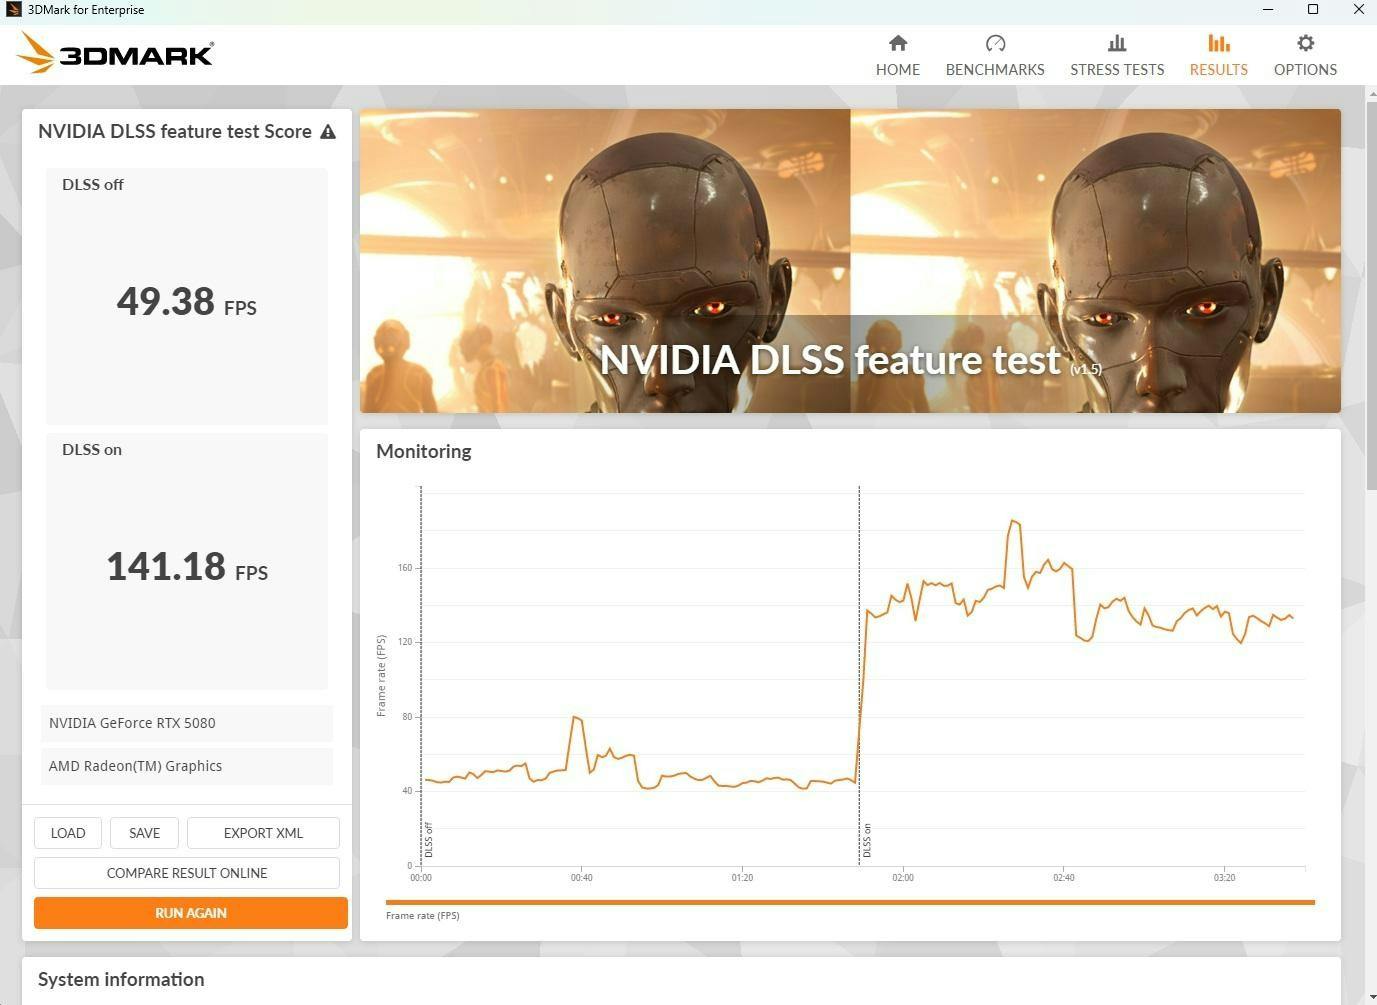Click the Options gear icon
This screenshot has width=1377, height=1005.
(1305, 43)
